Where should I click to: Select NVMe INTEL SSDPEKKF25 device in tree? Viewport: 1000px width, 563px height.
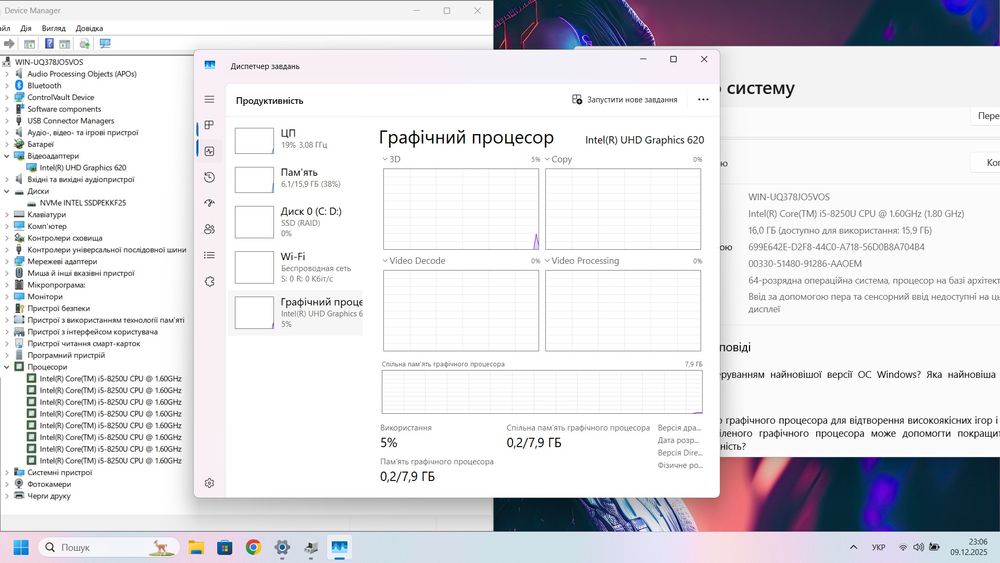83,203
